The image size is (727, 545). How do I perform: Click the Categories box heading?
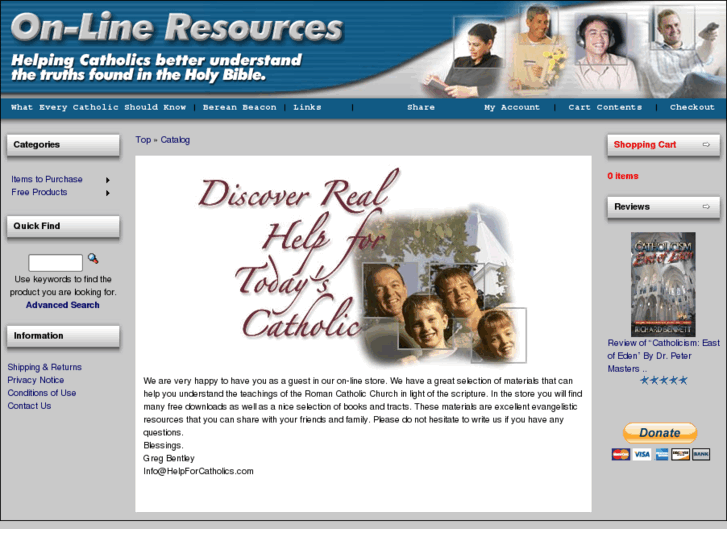[37, 145]
